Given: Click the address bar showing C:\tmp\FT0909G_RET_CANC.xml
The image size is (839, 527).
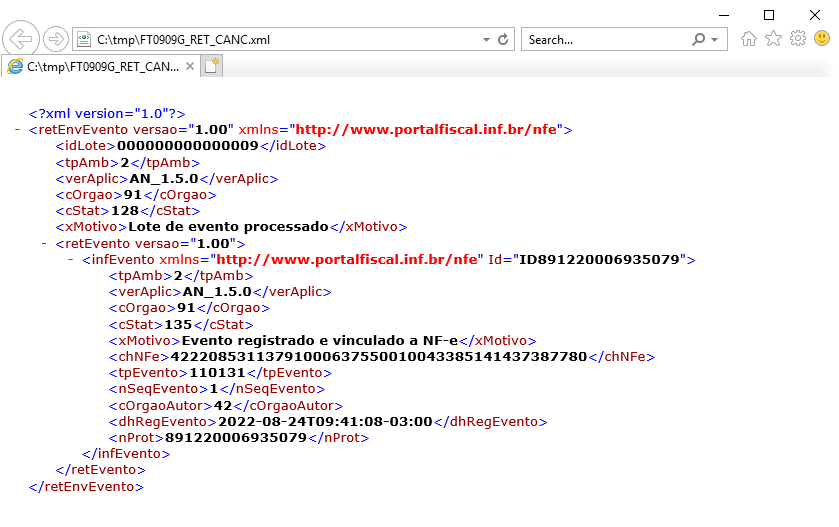Looking at the screenshot, I should coord(293,40).
